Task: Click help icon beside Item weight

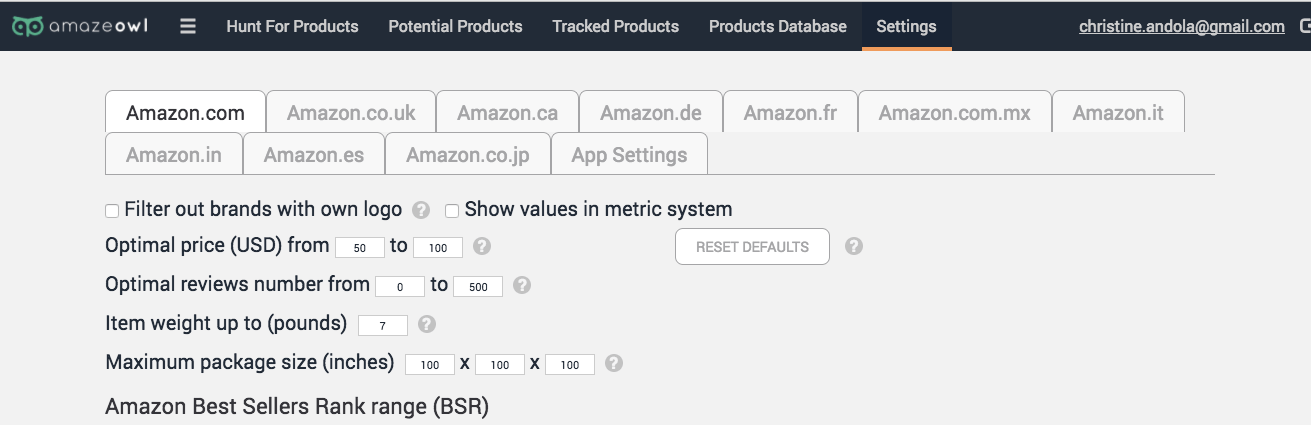Action: (x=426, y=324)
